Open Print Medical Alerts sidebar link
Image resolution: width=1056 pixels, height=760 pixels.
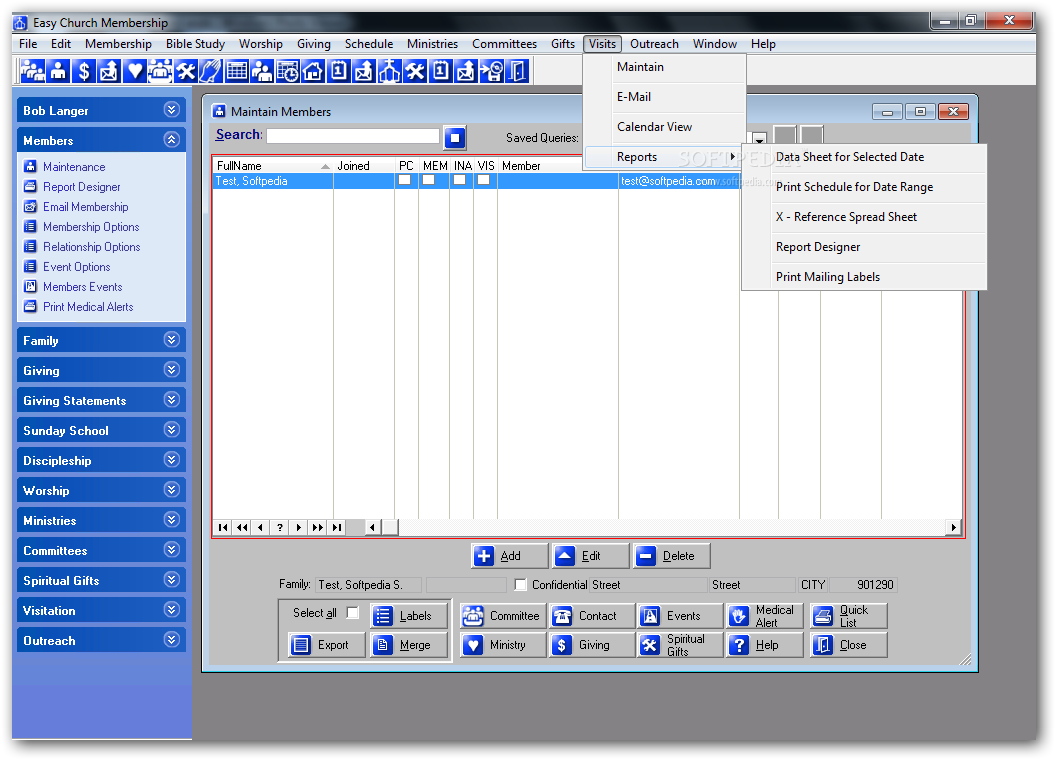[88, 307]
